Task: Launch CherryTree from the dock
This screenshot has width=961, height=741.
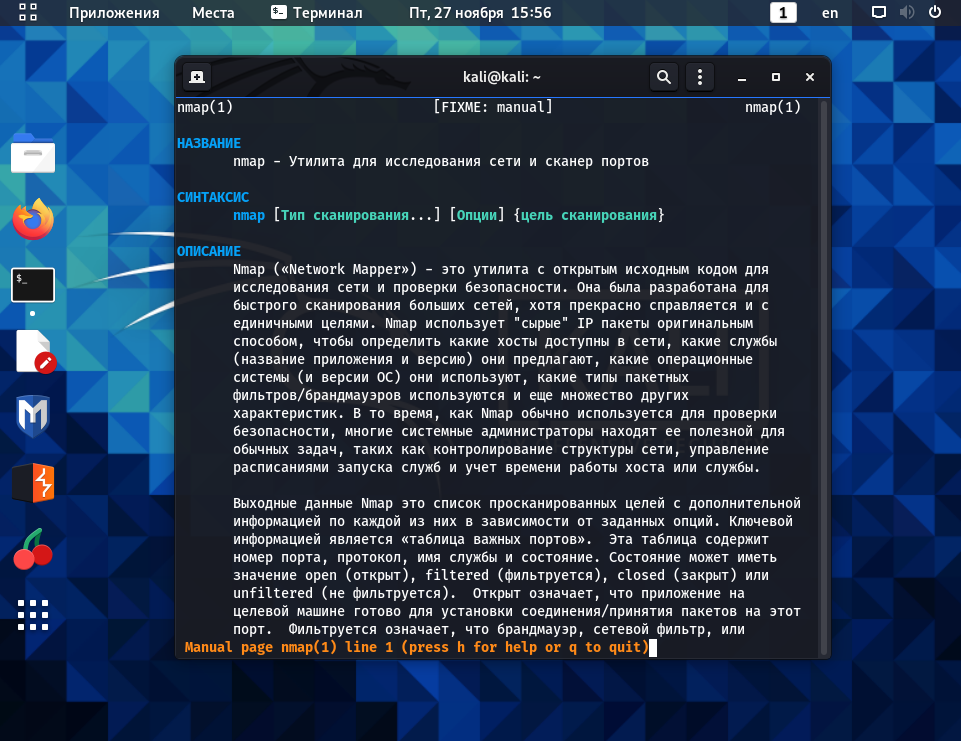Action: pos(33,549)
